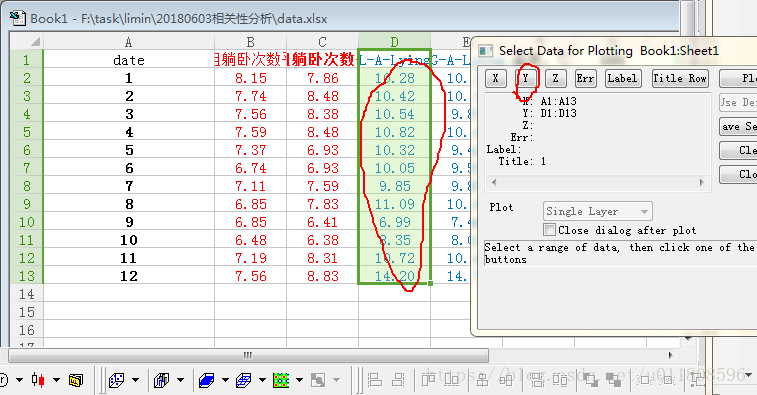757x395 pixels.
Task: Click cell with value 8.15
Action: [251, 78]
